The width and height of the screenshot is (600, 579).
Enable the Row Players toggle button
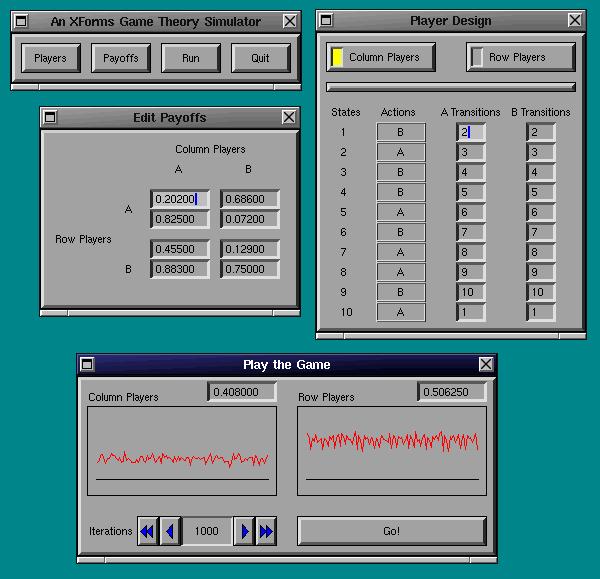coord(521,58)
